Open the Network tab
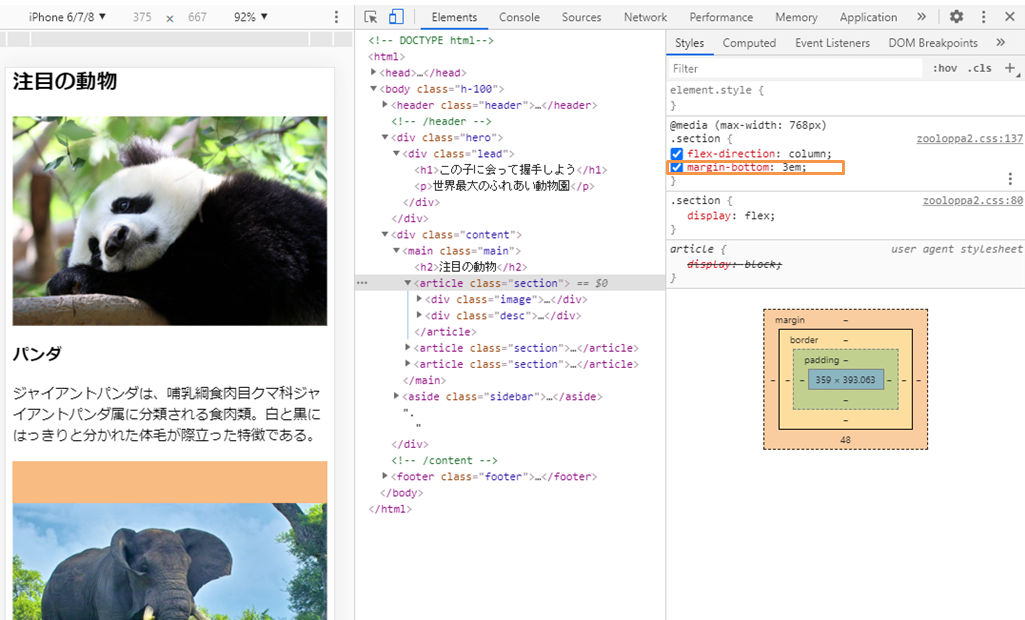1025x620 pixels. (x=645, y=17)
